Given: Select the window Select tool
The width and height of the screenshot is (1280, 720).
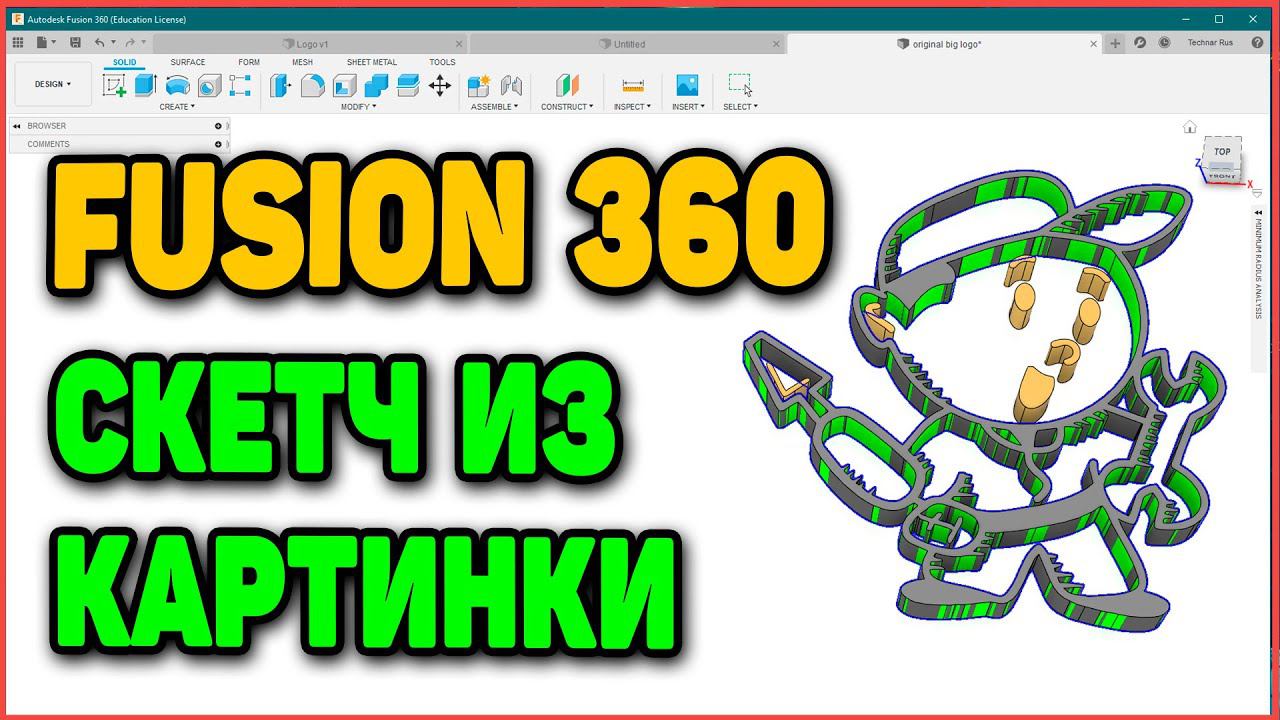Looking at the screenshot, I should click(740, 85).
